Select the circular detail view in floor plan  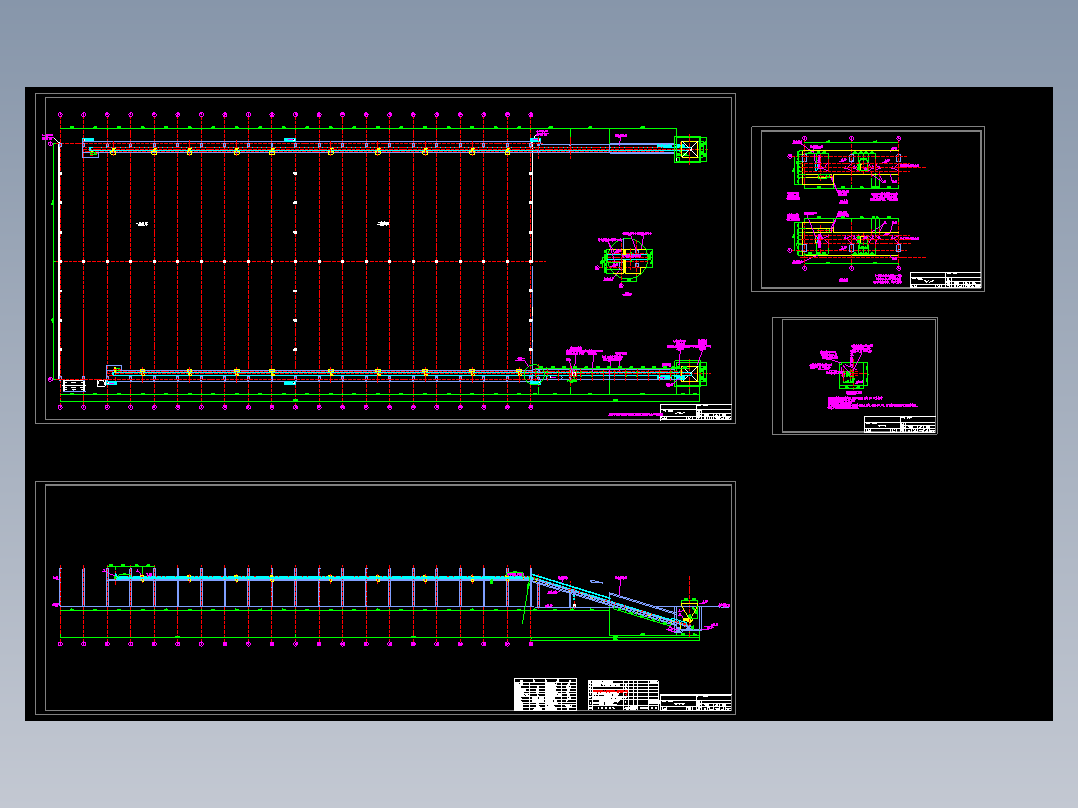click(x=627, y=259)
